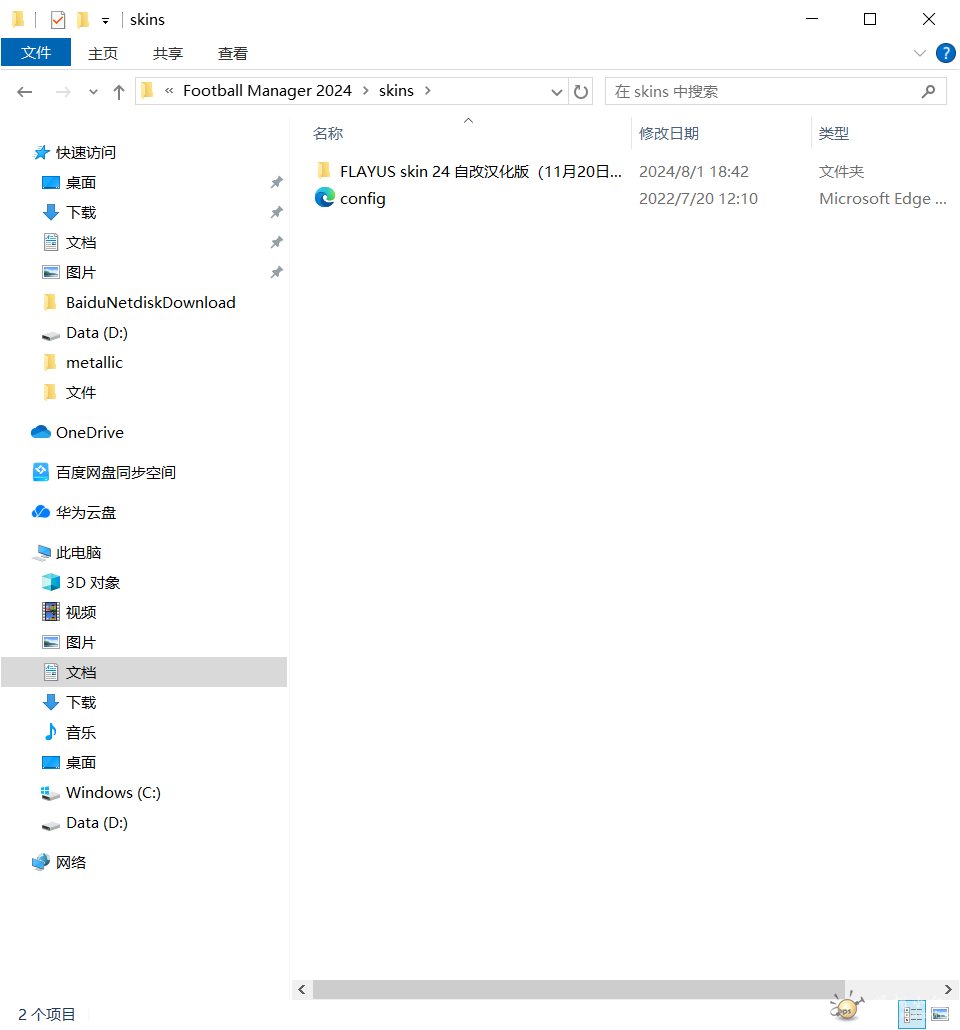Image resolution: width=960 pixels, height=1030 pixels.
Task: Select the config file Edge icon
Action: [x=325, y=197]
